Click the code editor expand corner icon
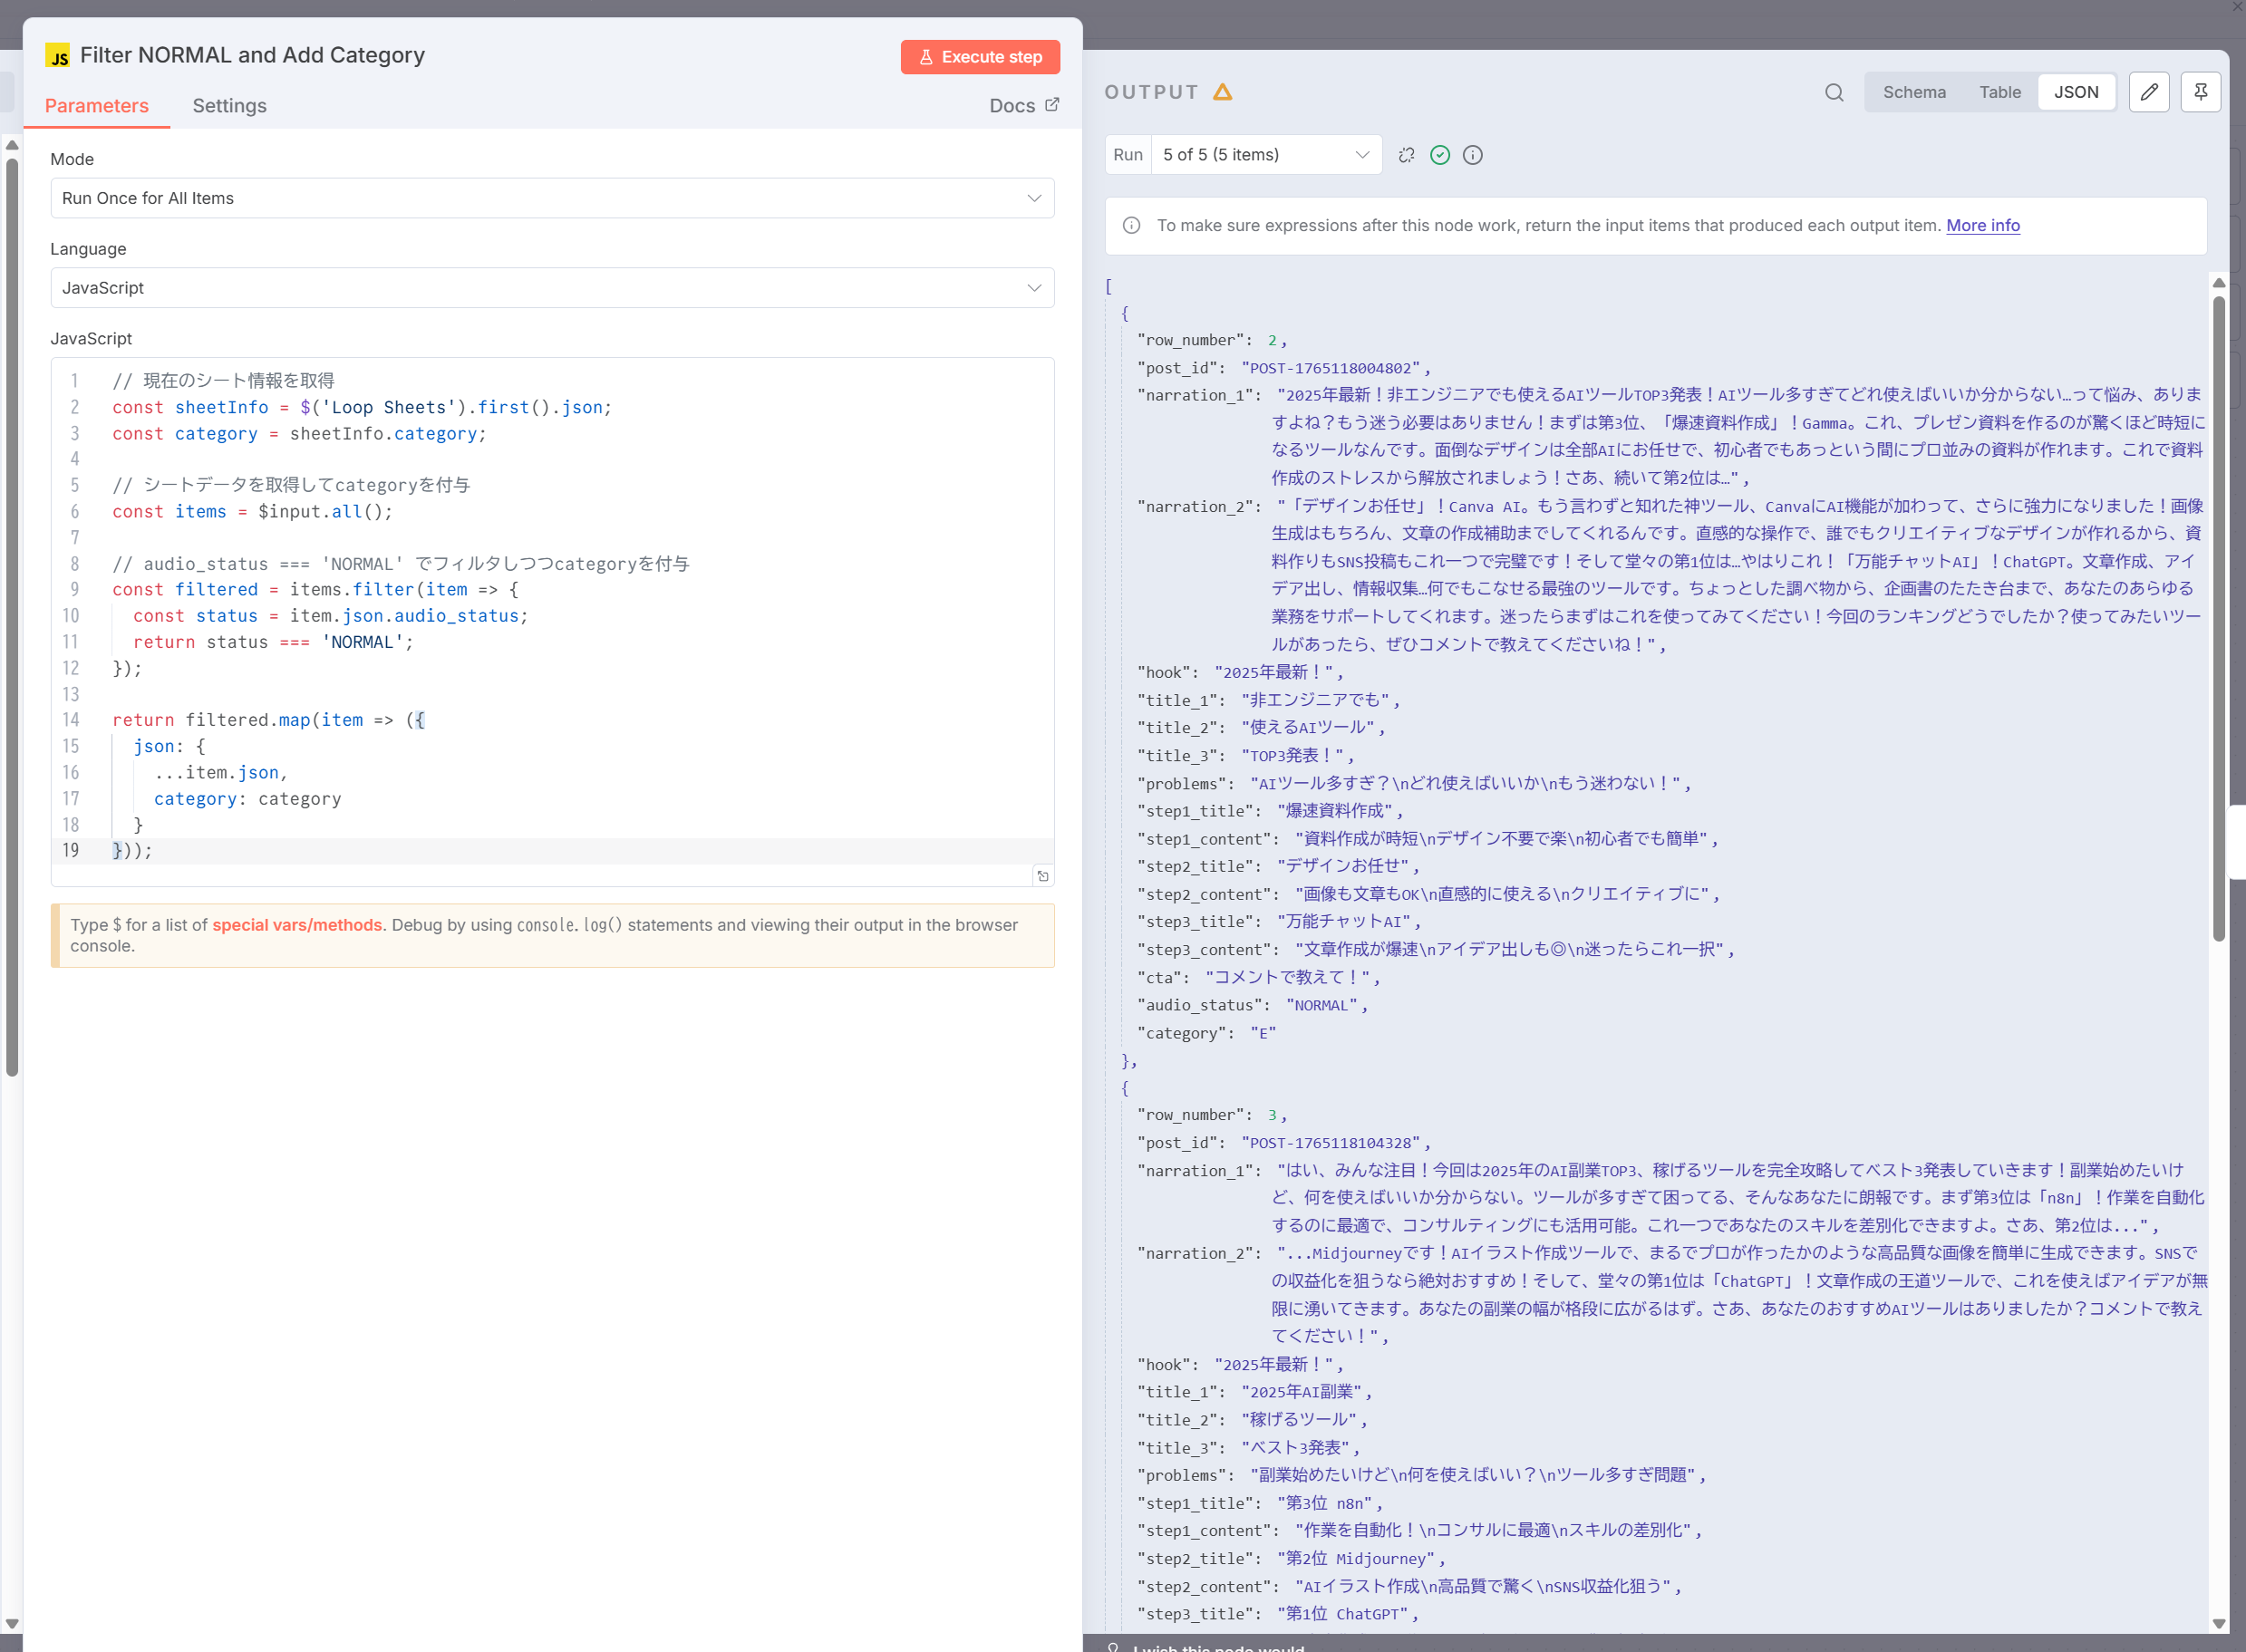This screenshot has width=2246, height=1652. pyautogui.click(x=1042, y=876)
